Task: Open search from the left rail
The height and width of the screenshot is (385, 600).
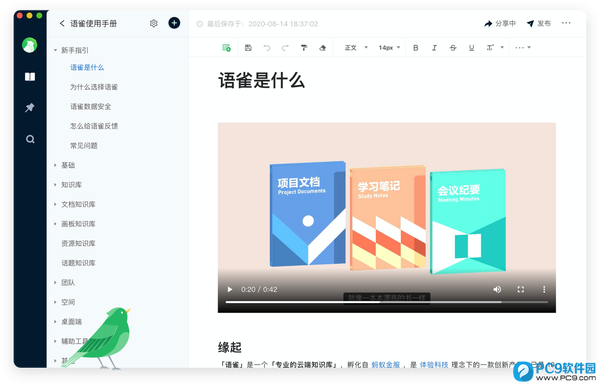Action: pos(30,139)
